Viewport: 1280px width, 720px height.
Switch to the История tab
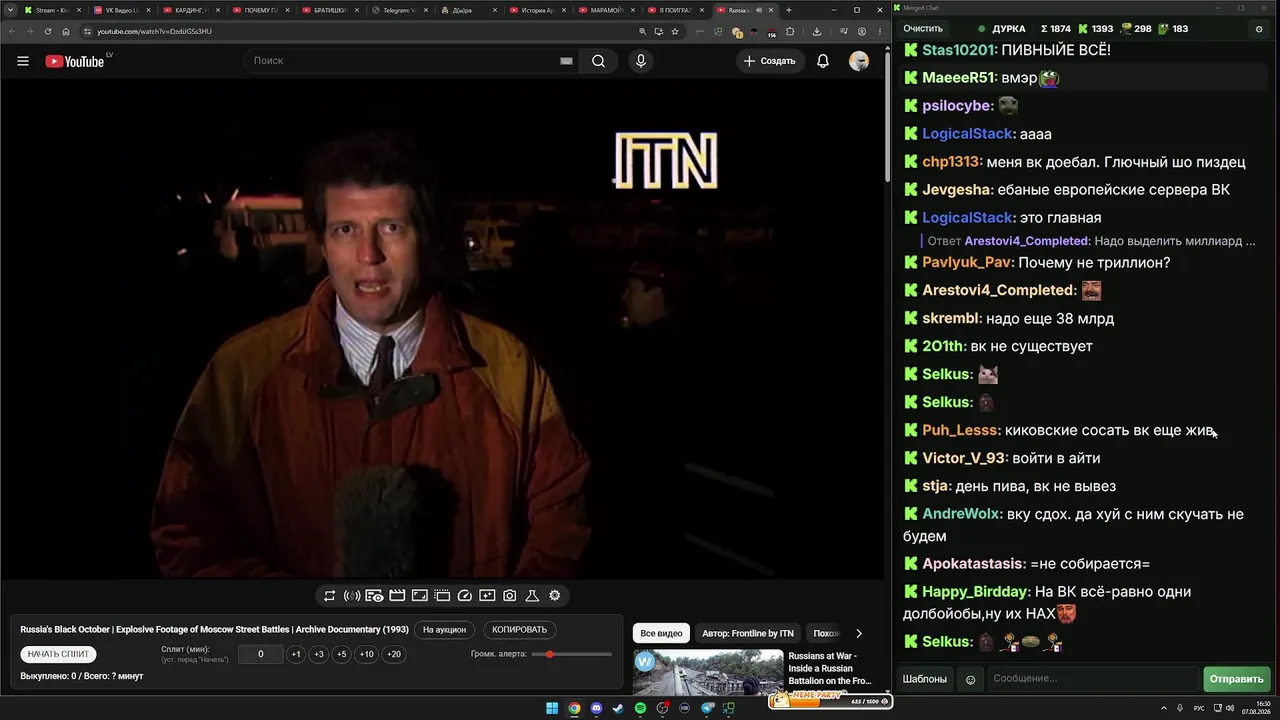pyautogui.click(x=537, y=10)
